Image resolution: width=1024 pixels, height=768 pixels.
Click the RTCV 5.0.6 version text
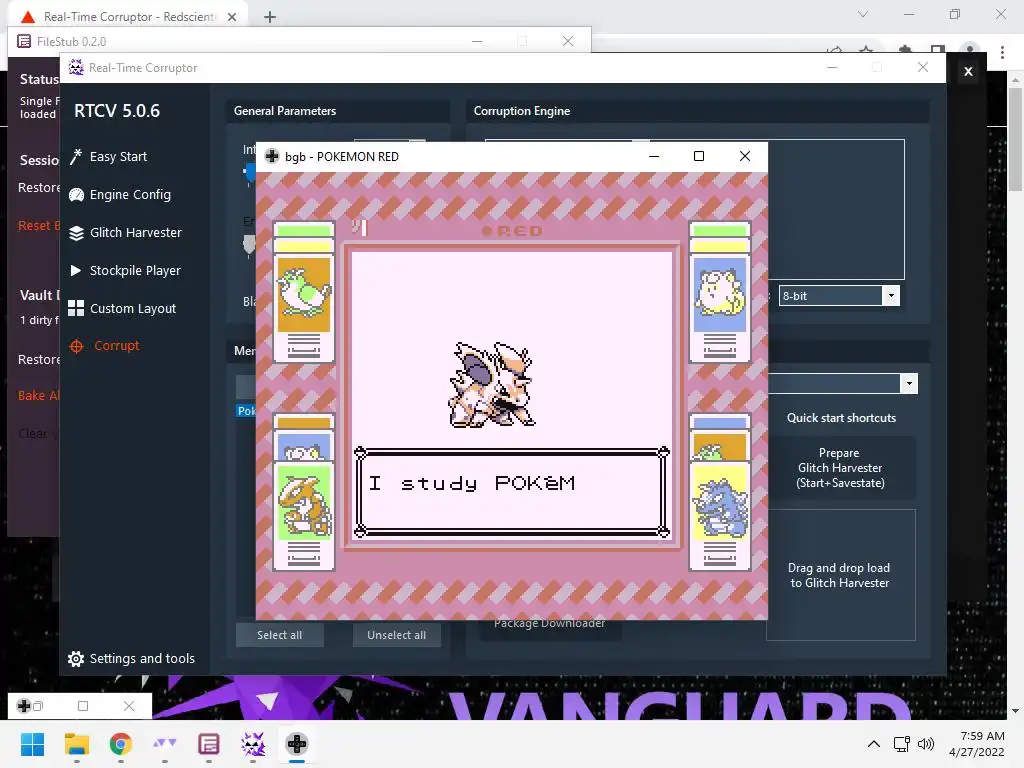117,111
